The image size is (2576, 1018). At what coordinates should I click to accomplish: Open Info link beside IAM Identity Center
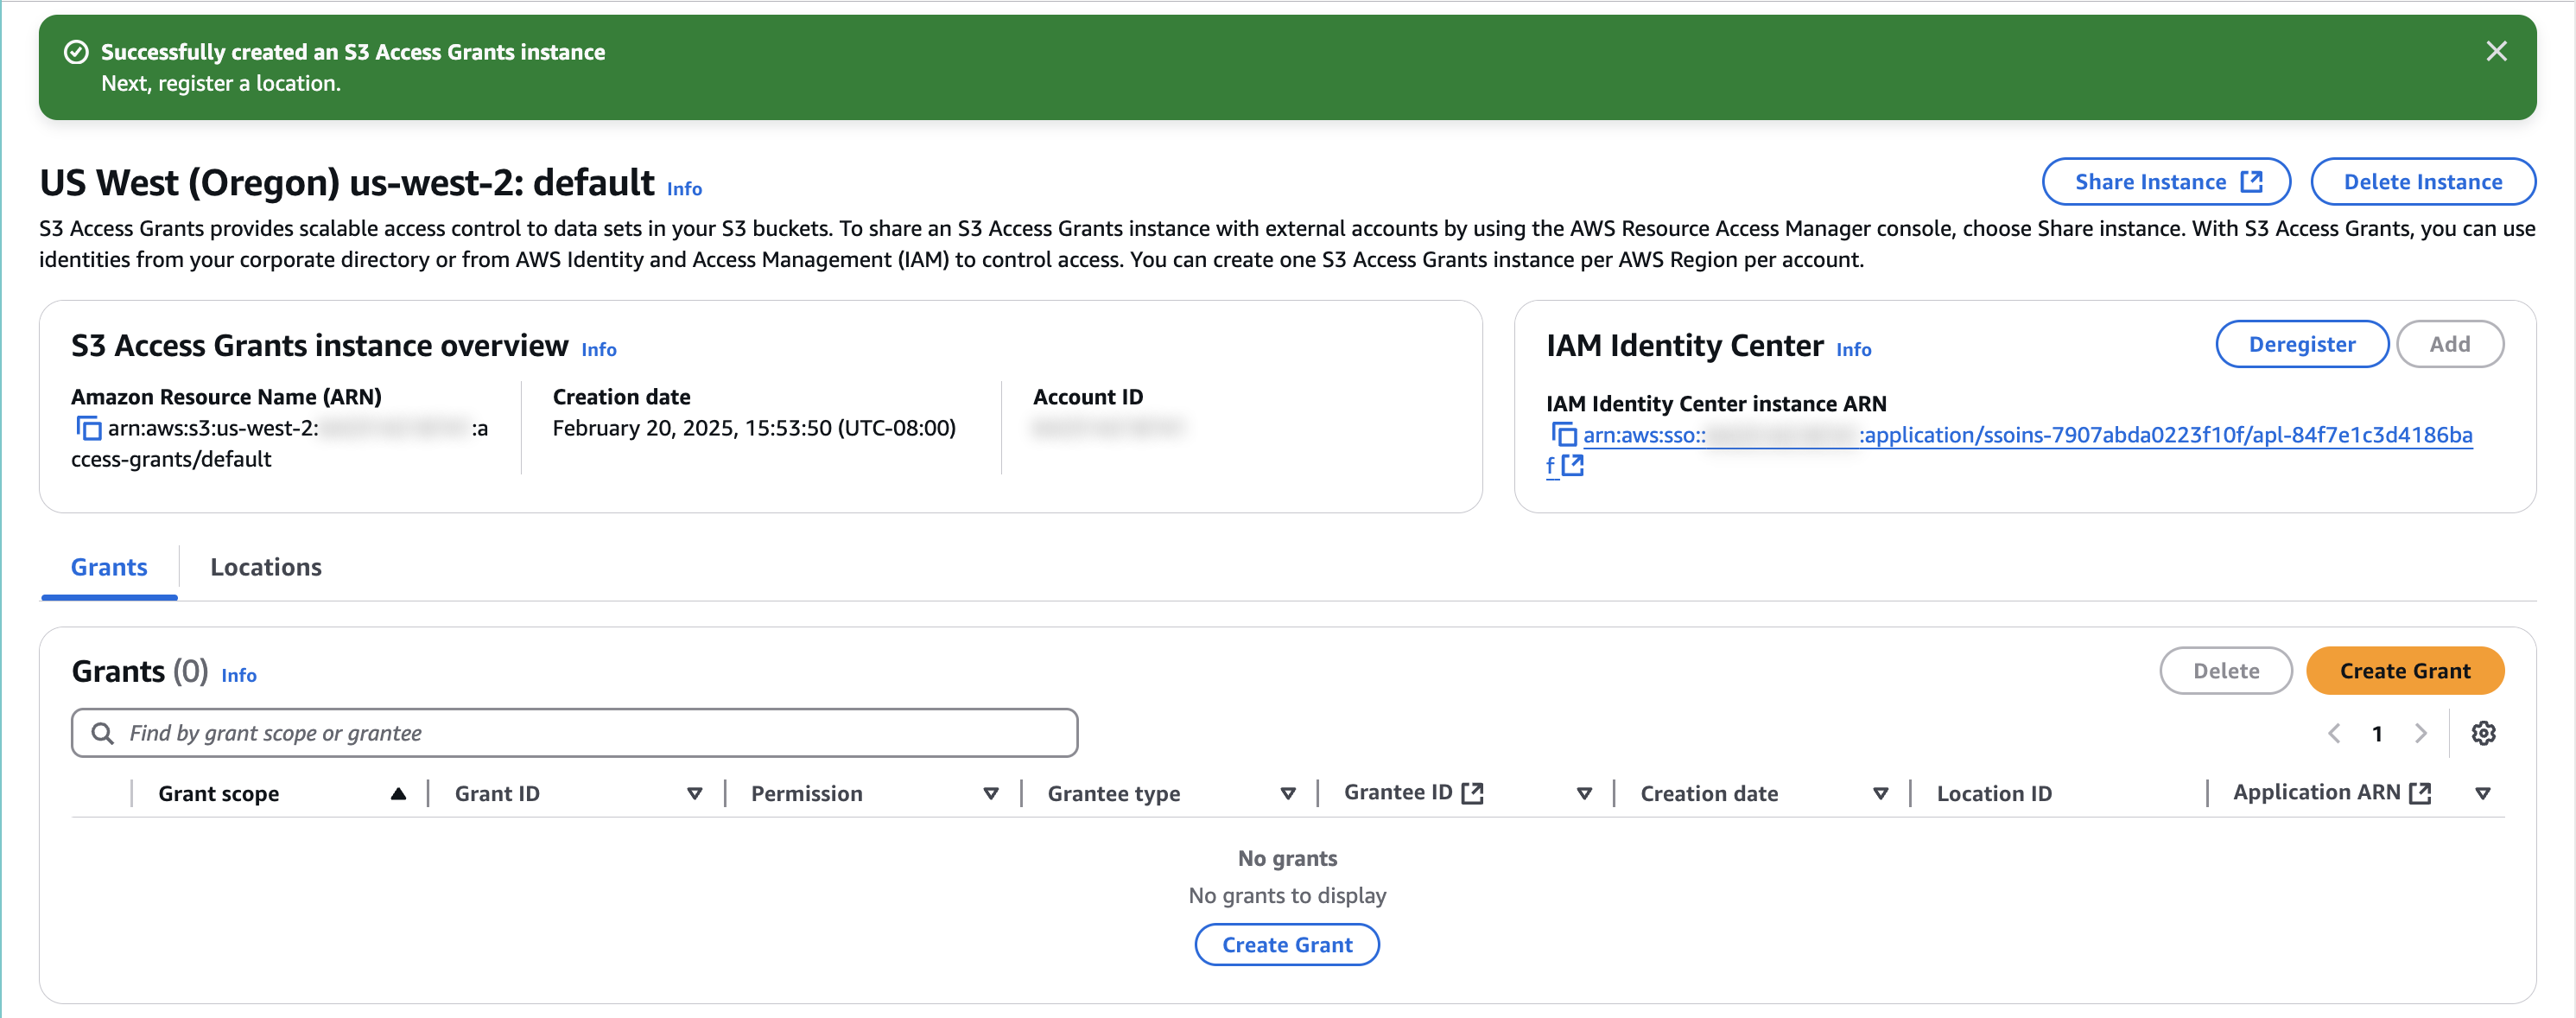[x=1853, y=349]
